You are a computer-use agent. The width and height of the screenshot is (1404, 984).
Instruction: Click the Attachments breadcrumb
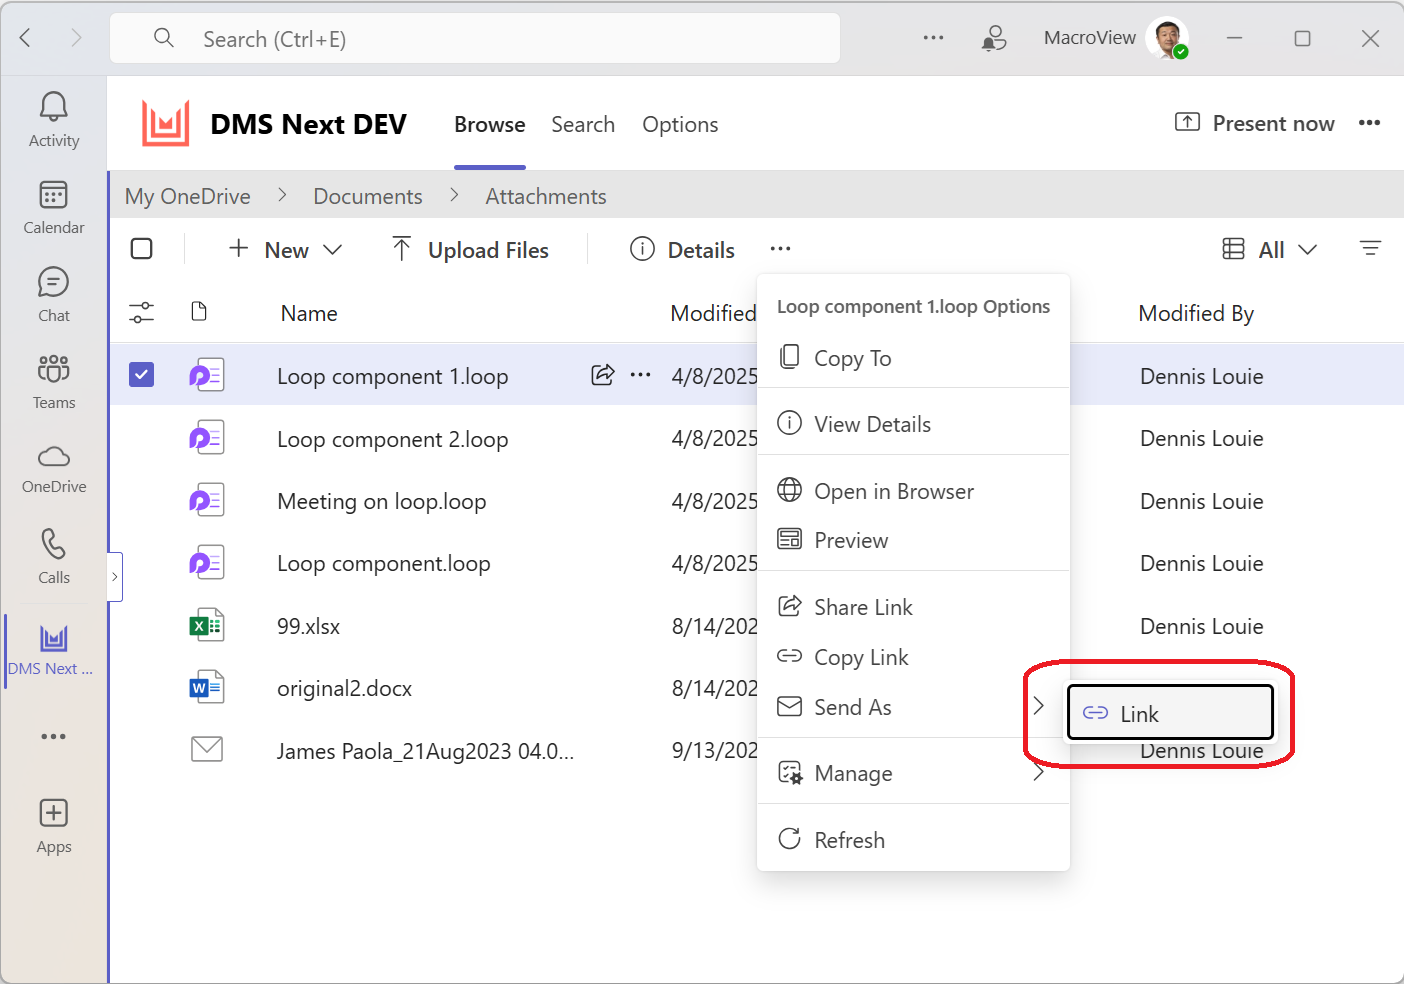click(546, 196)
